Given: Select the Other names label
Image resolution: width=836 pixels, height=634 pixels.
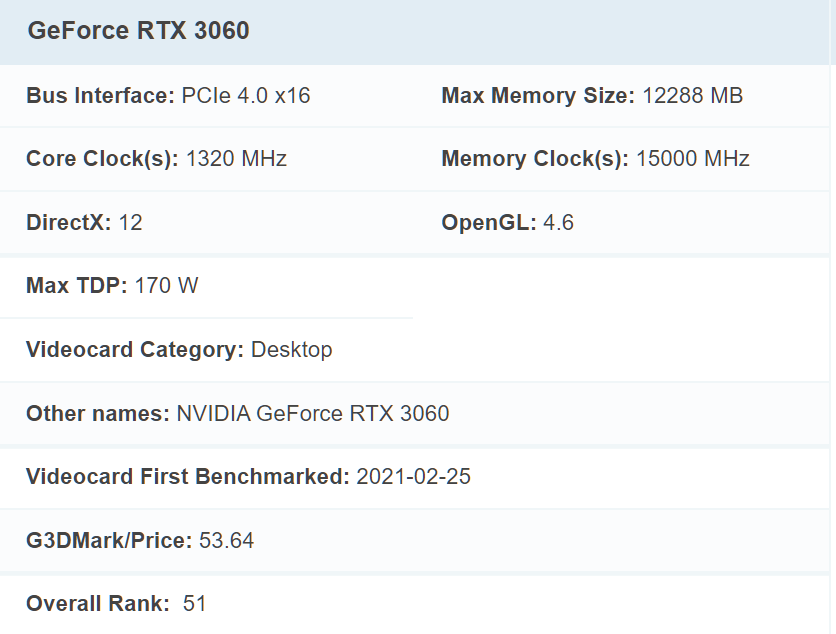Looking at the screenshot, I should click(98, 413).
